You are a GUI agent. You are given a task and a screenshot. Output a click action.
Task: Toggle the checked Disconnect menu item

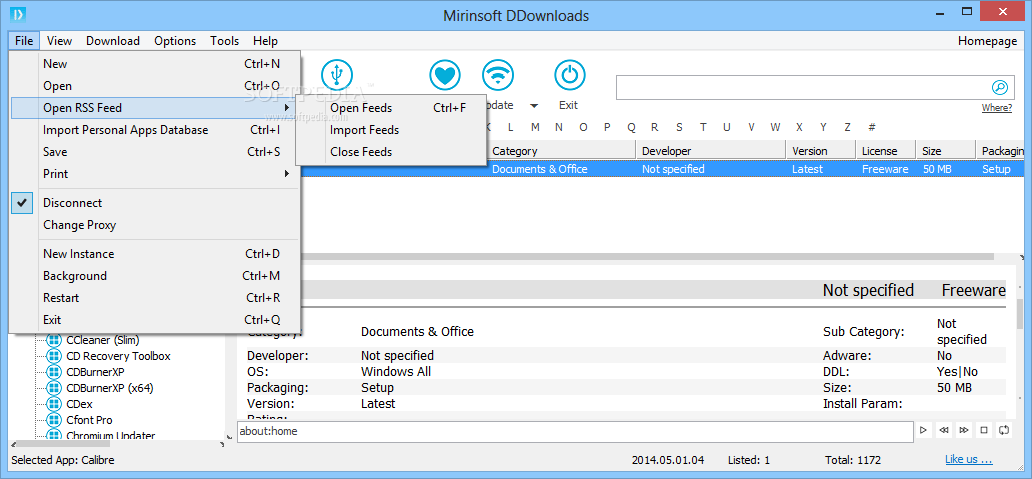point(155,203)
